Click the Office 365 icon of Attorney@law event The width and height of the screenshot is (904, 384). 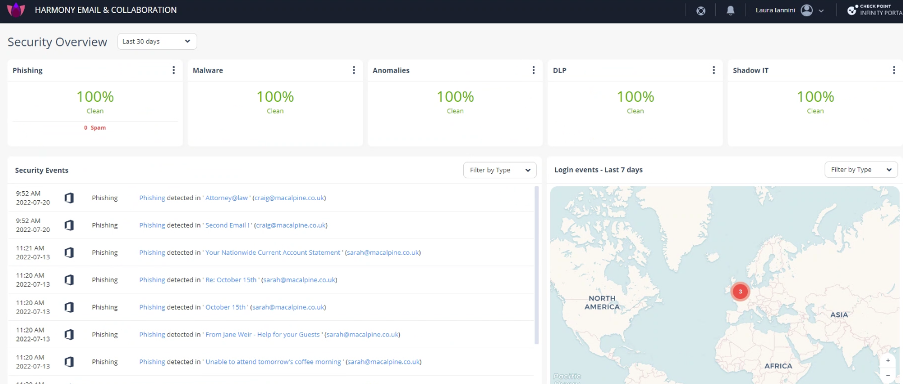pyautogui.click(x=69, y=198)
